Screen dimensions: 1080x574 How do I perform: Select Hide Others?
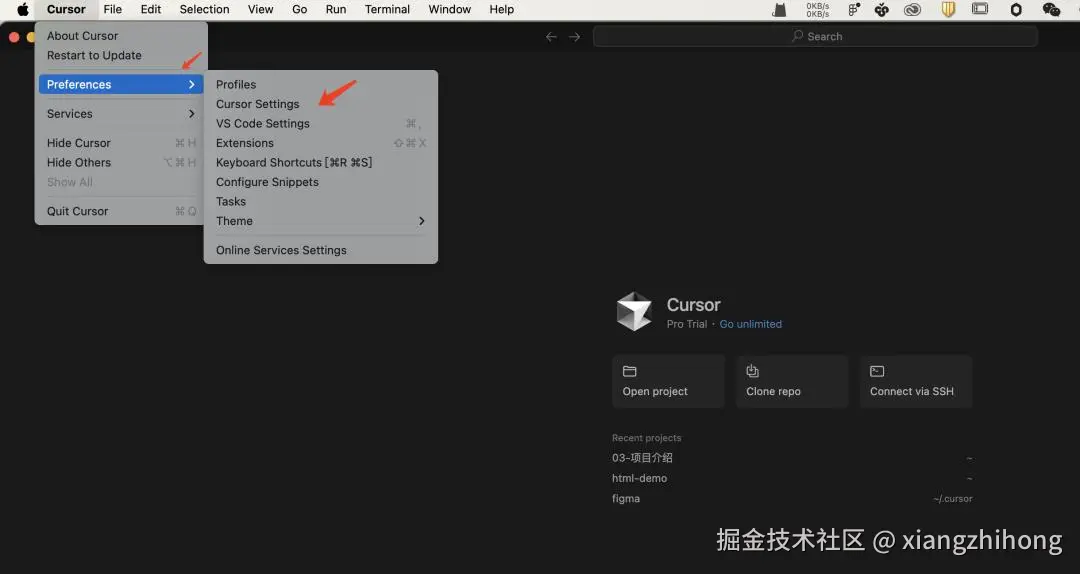(121, 163)
